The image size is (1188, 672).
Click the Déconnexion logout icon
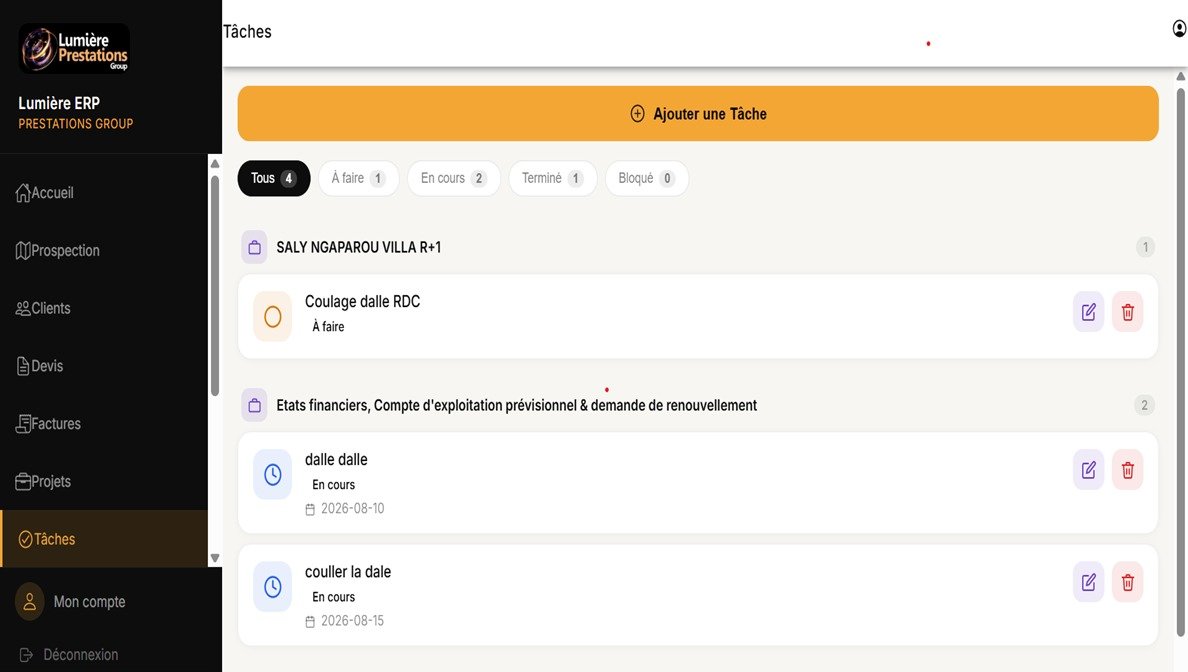(x=26, y=655)
